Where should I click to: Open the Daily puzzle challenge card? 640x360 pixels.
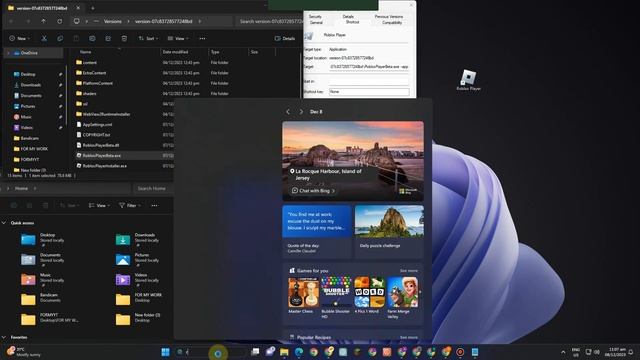click(389, 231)
